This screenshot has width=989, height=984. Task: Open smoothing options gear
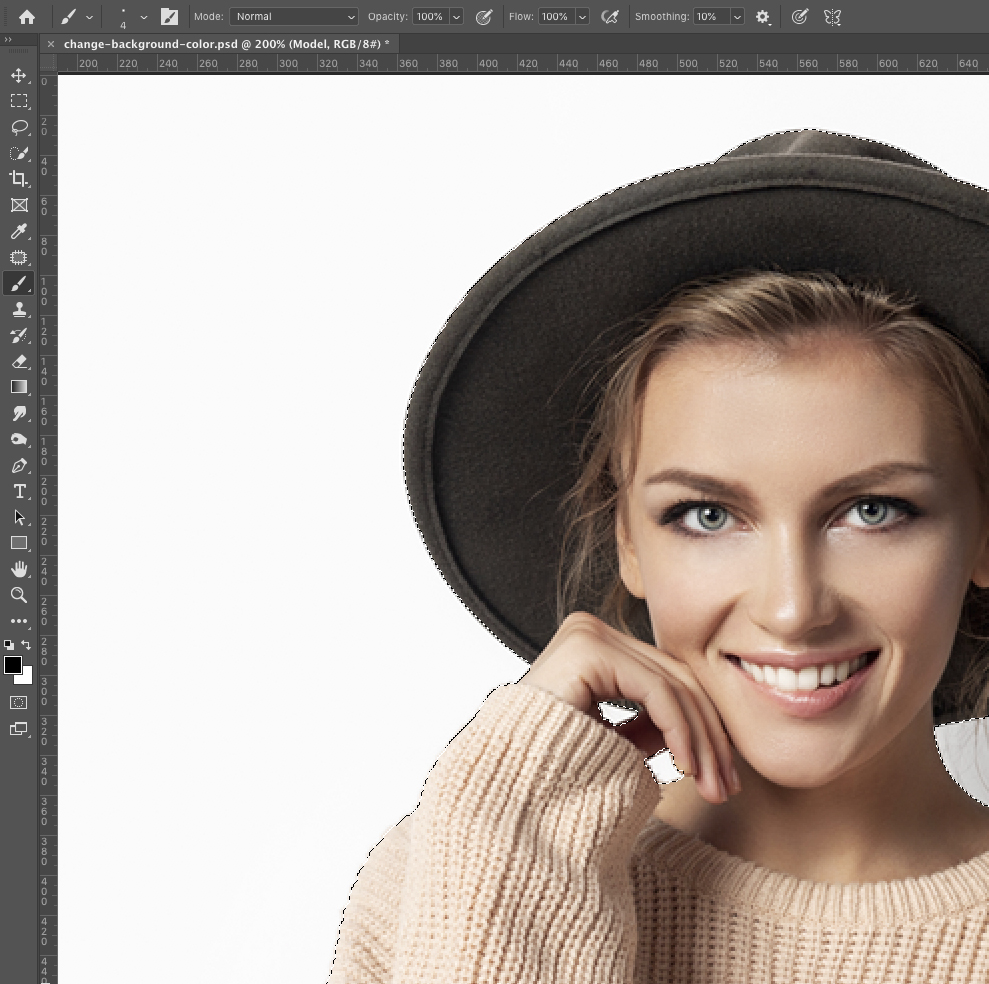(763, 17)
